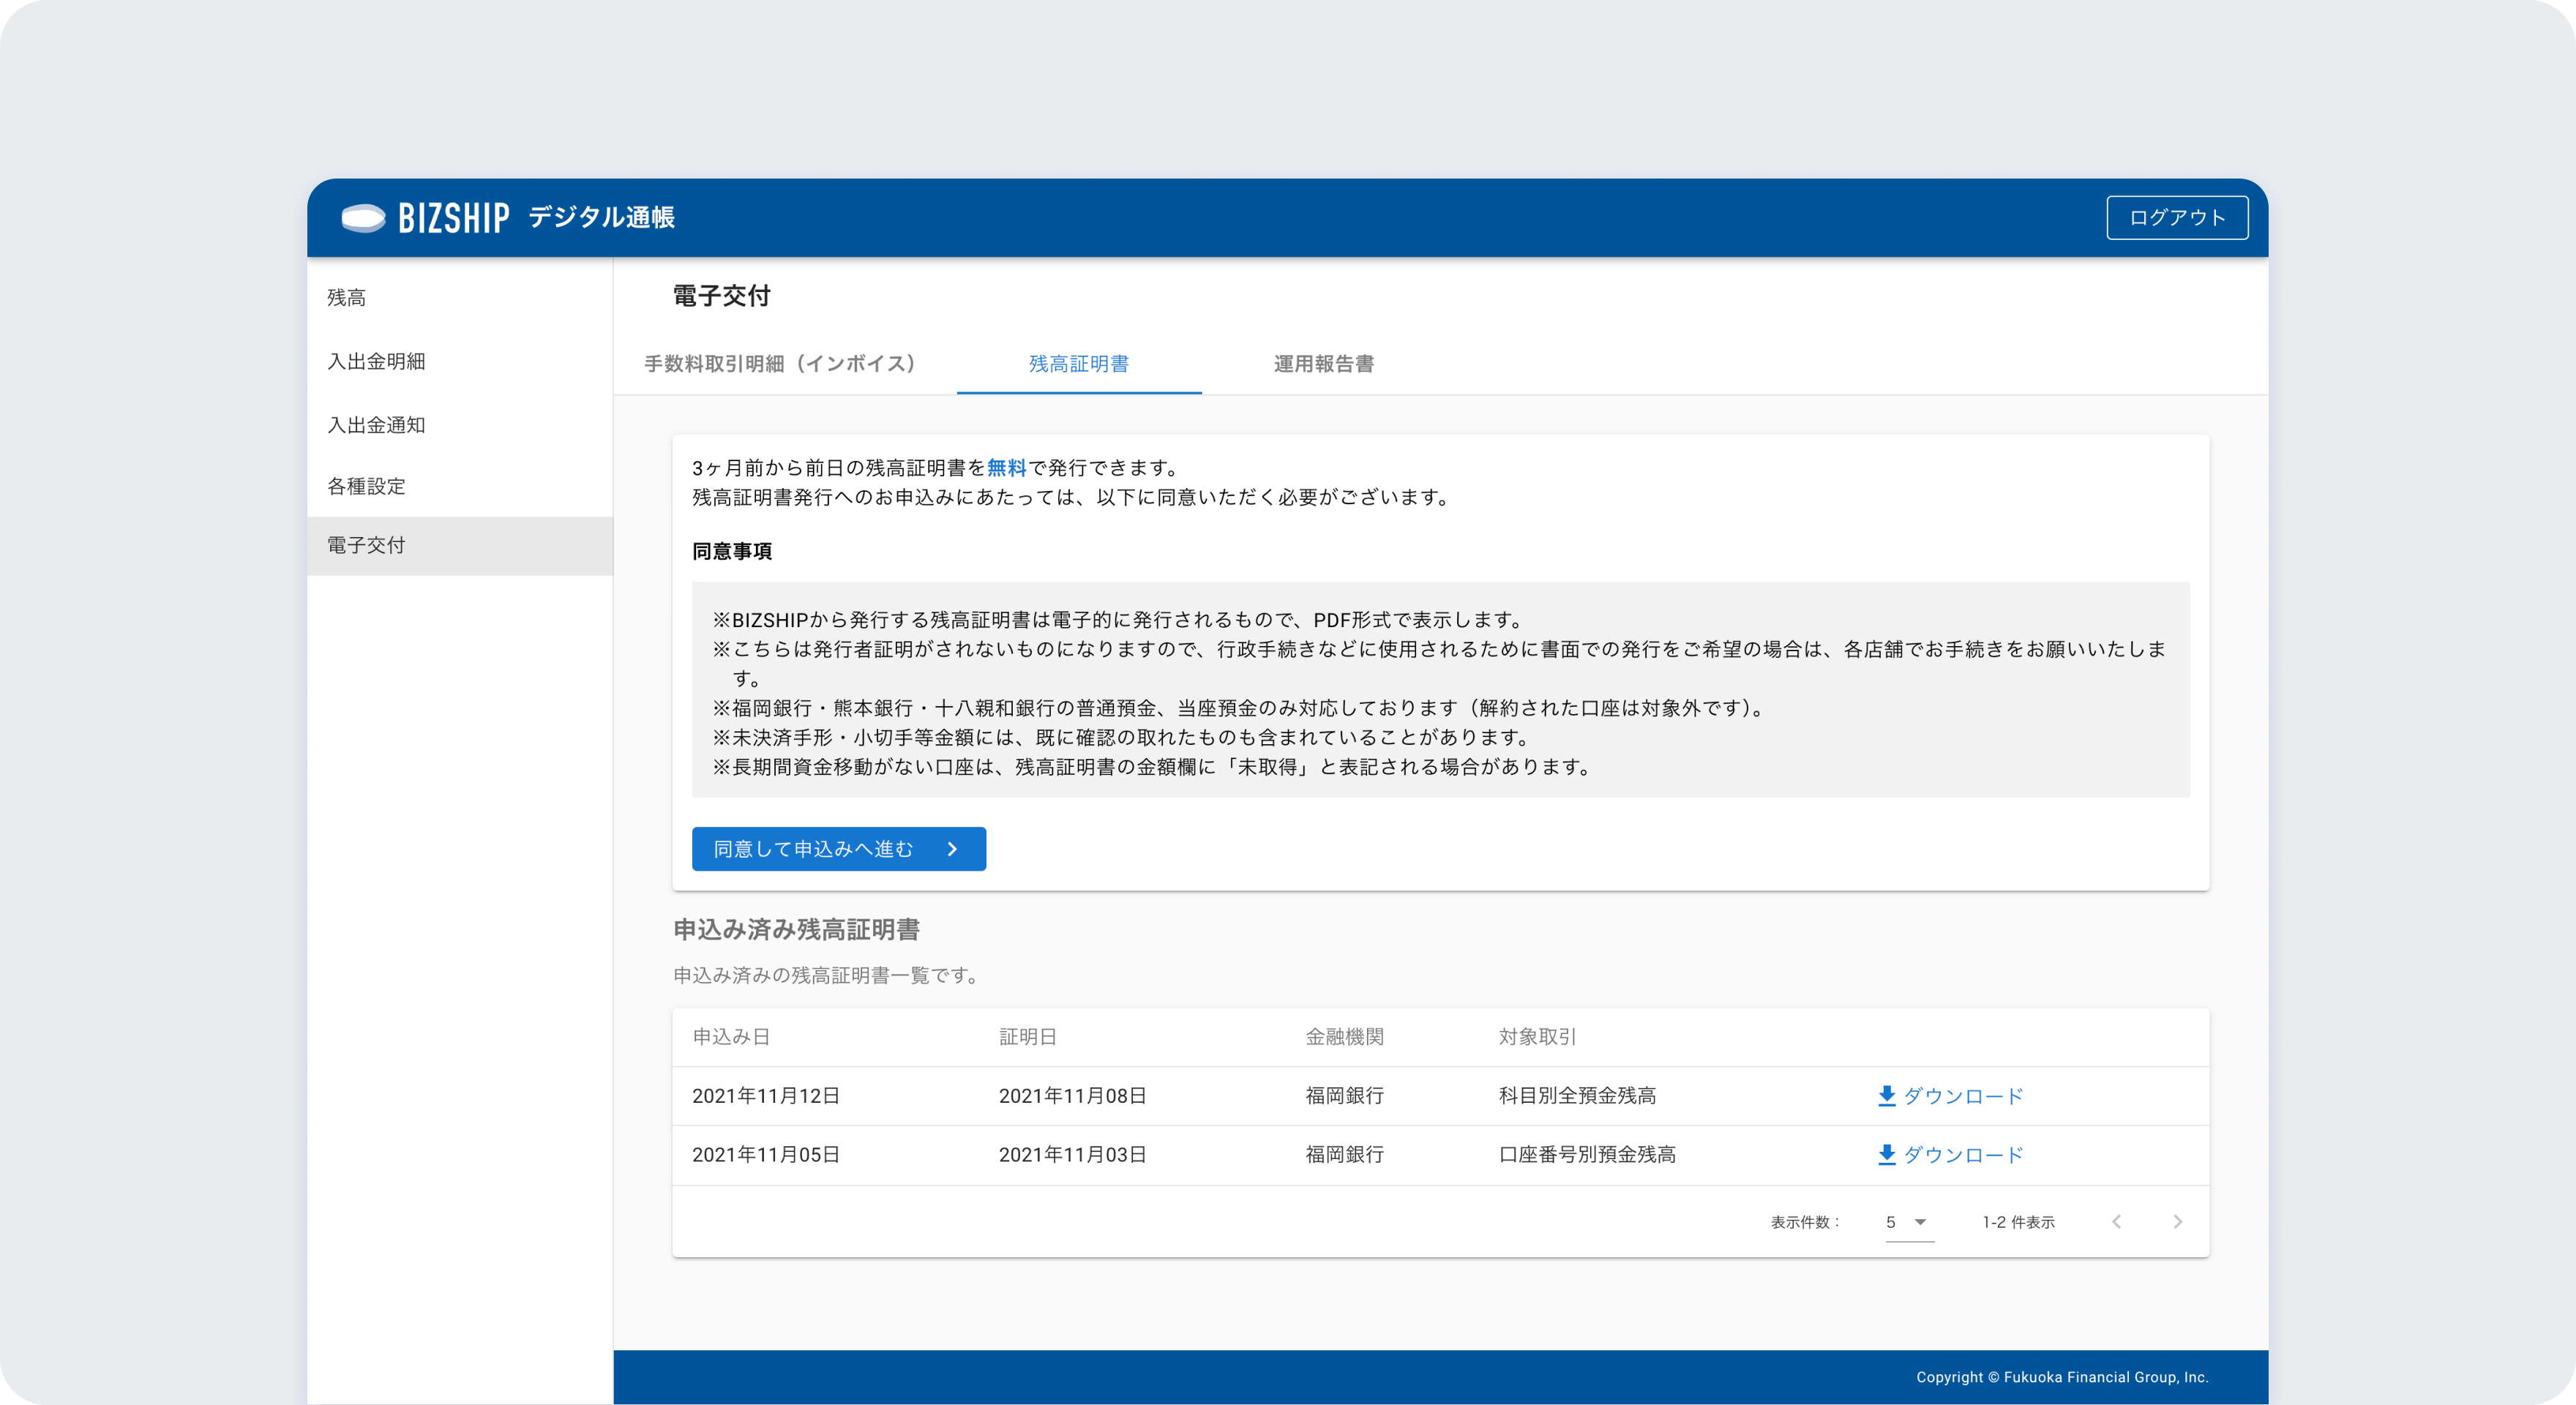Image resolution: width=2576 pixels, height=1405 pixels.
Task: Download the 科目別全預金残高 certificate
Action: coord(1950,1096)
